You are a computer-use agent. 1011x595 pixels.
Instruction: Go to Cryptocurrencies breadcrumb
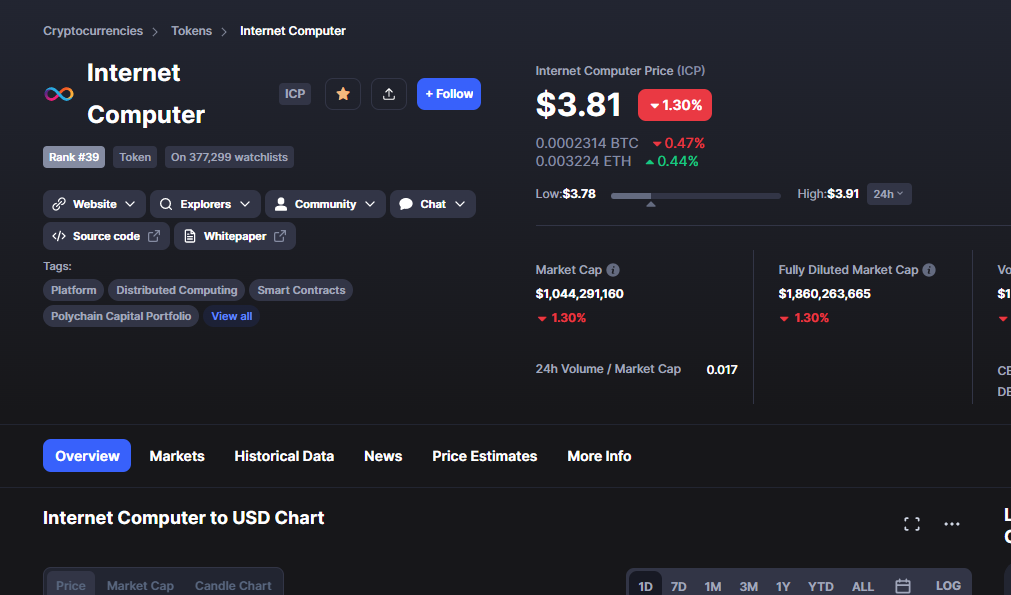pos(93,31)
